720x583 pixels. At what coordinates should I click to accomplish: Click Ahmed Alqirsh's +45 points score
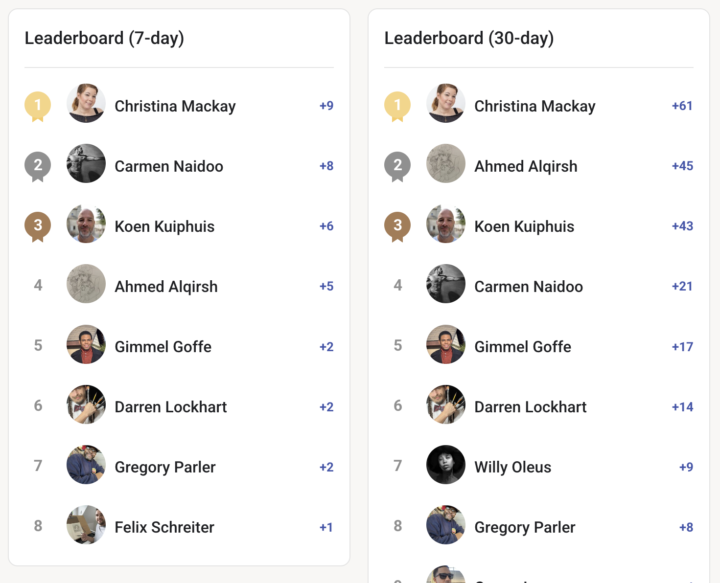[x=682, y=166]
